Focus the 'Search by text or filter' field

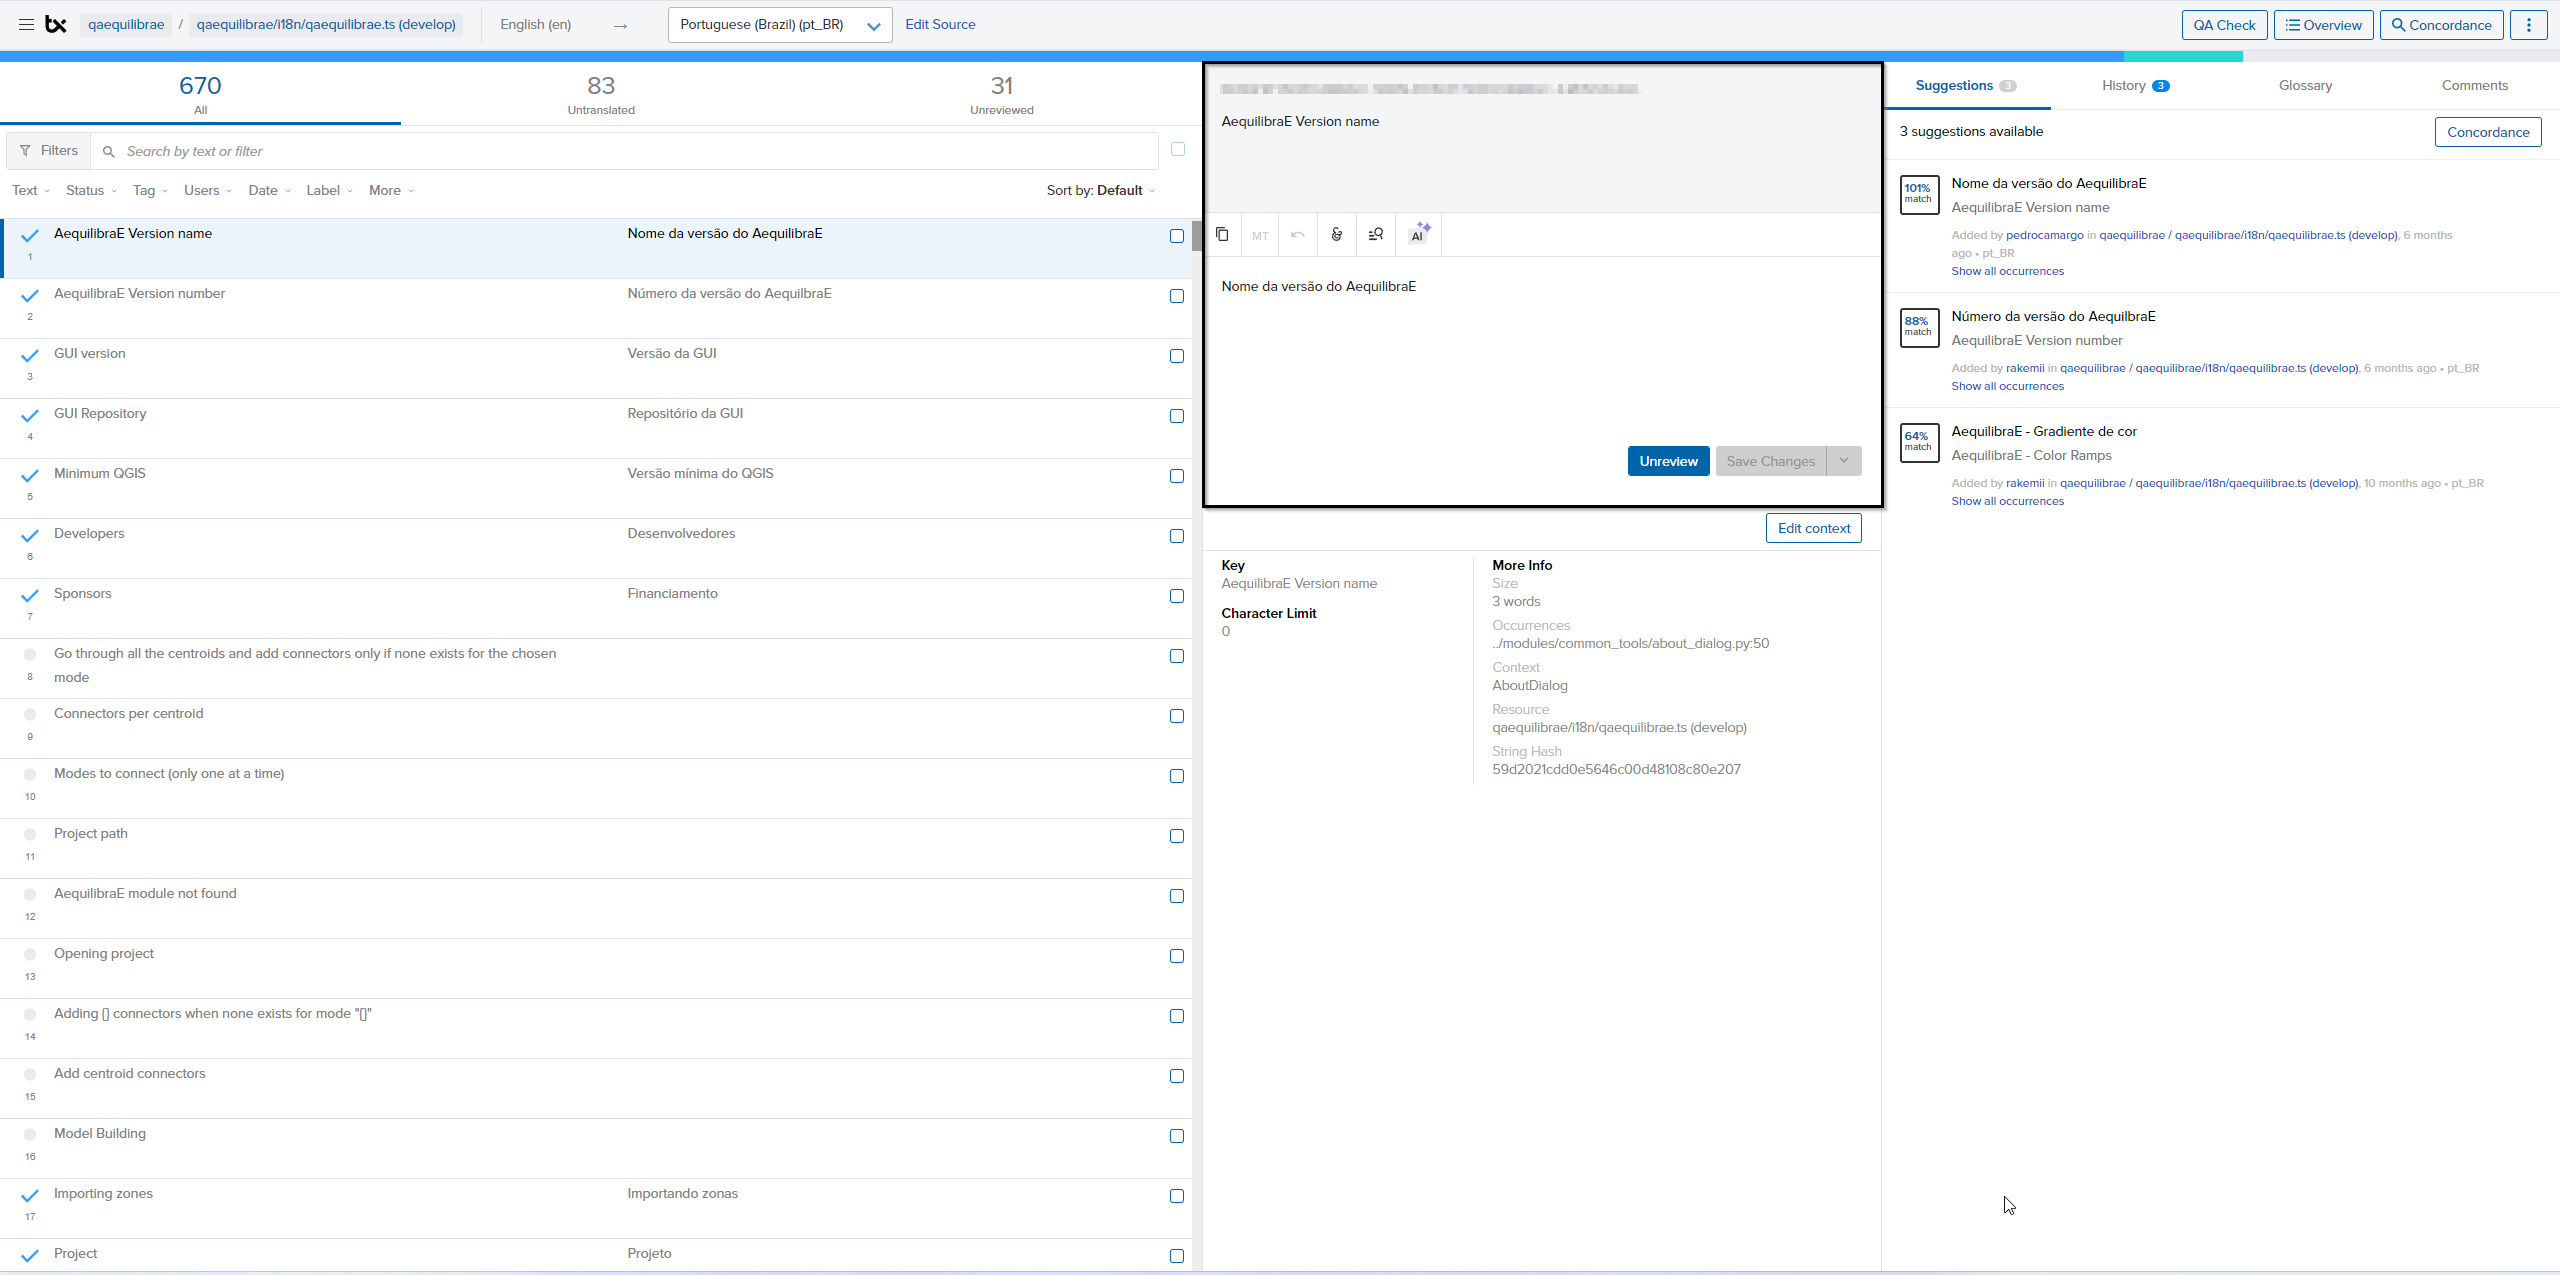tap(630, 151)
